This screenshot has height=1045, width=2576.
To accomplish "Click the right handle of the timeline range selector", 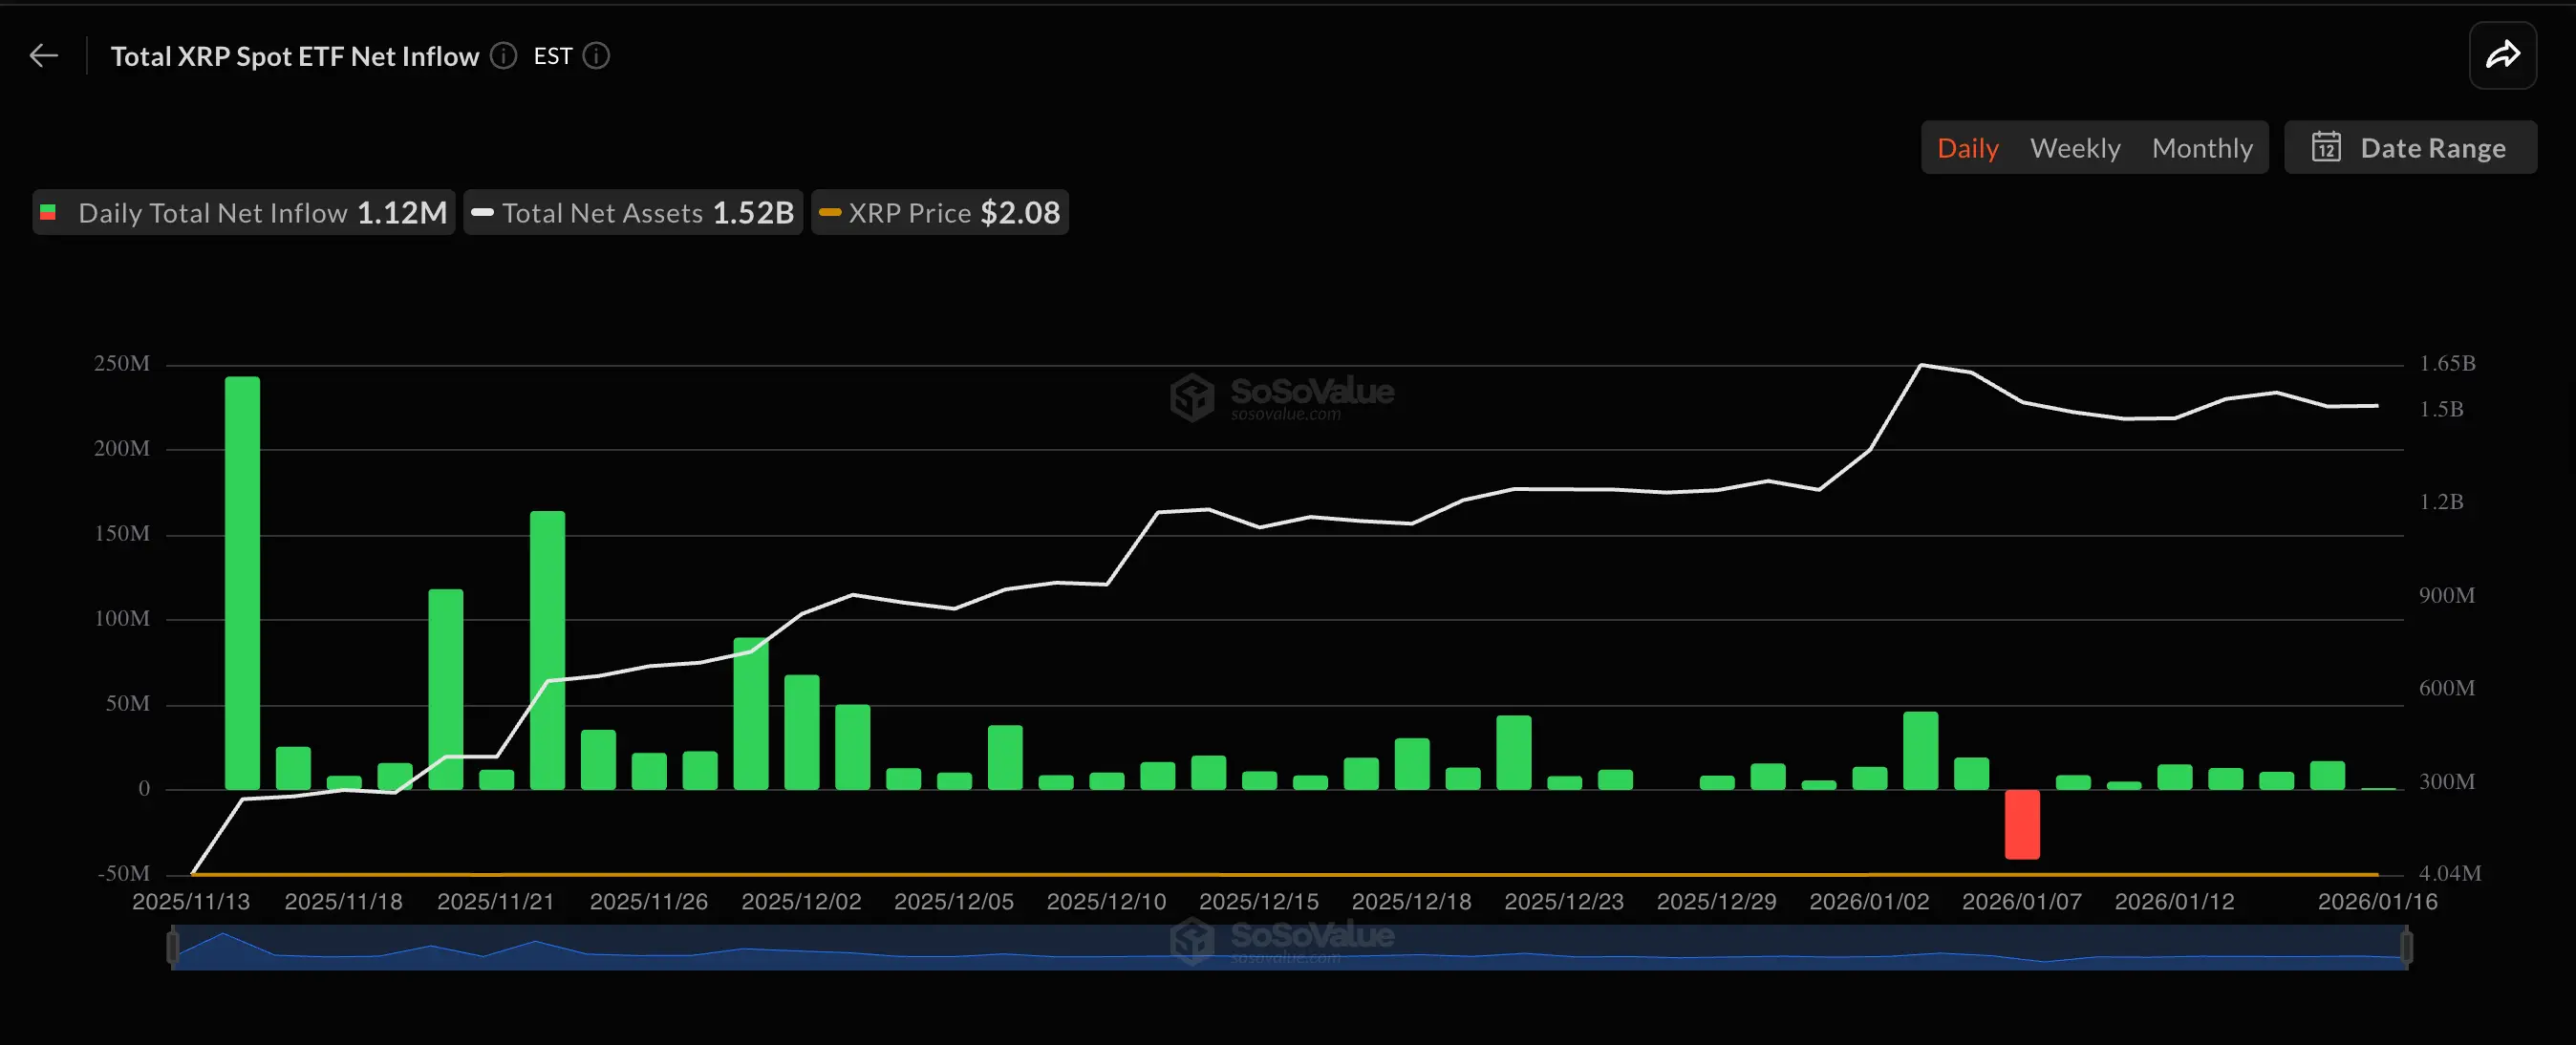I will [x=2405, y=946].
